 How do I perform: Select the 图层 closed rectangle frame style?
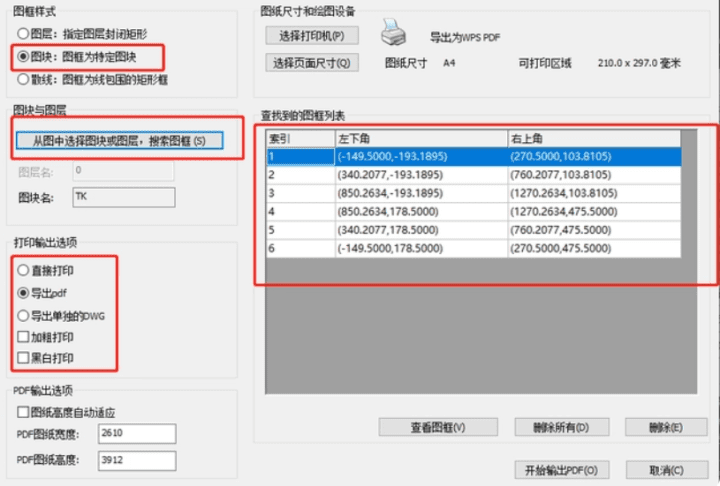coord(23,36)
